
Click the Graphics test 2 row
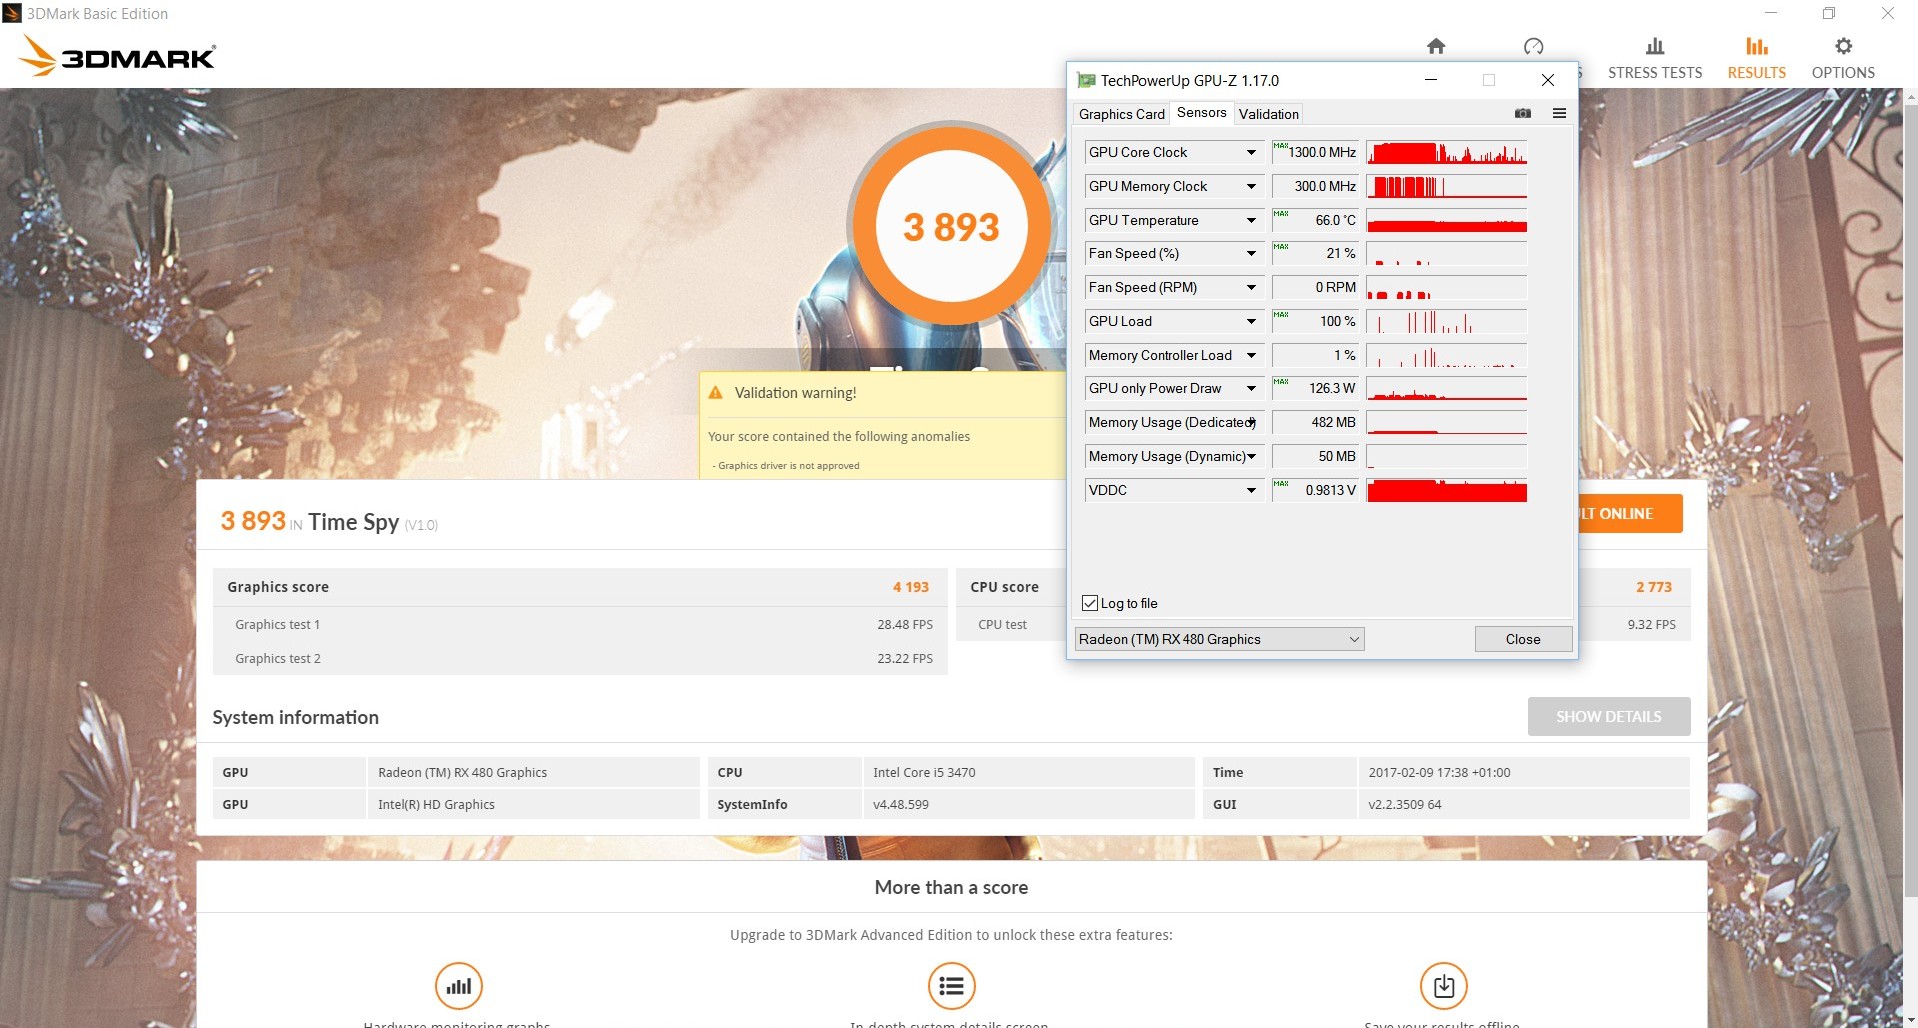(x=580, y=658)
